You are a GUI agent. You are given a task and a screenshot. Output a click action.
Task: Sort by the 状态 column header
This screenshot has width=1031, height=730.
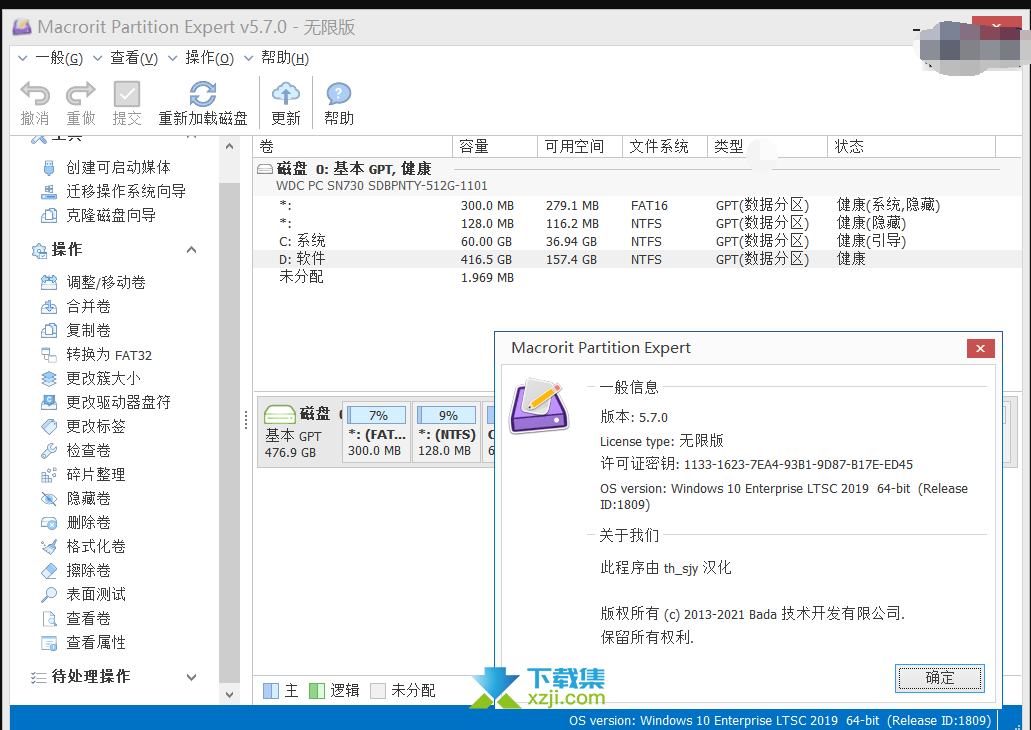[x=911, y=147]
